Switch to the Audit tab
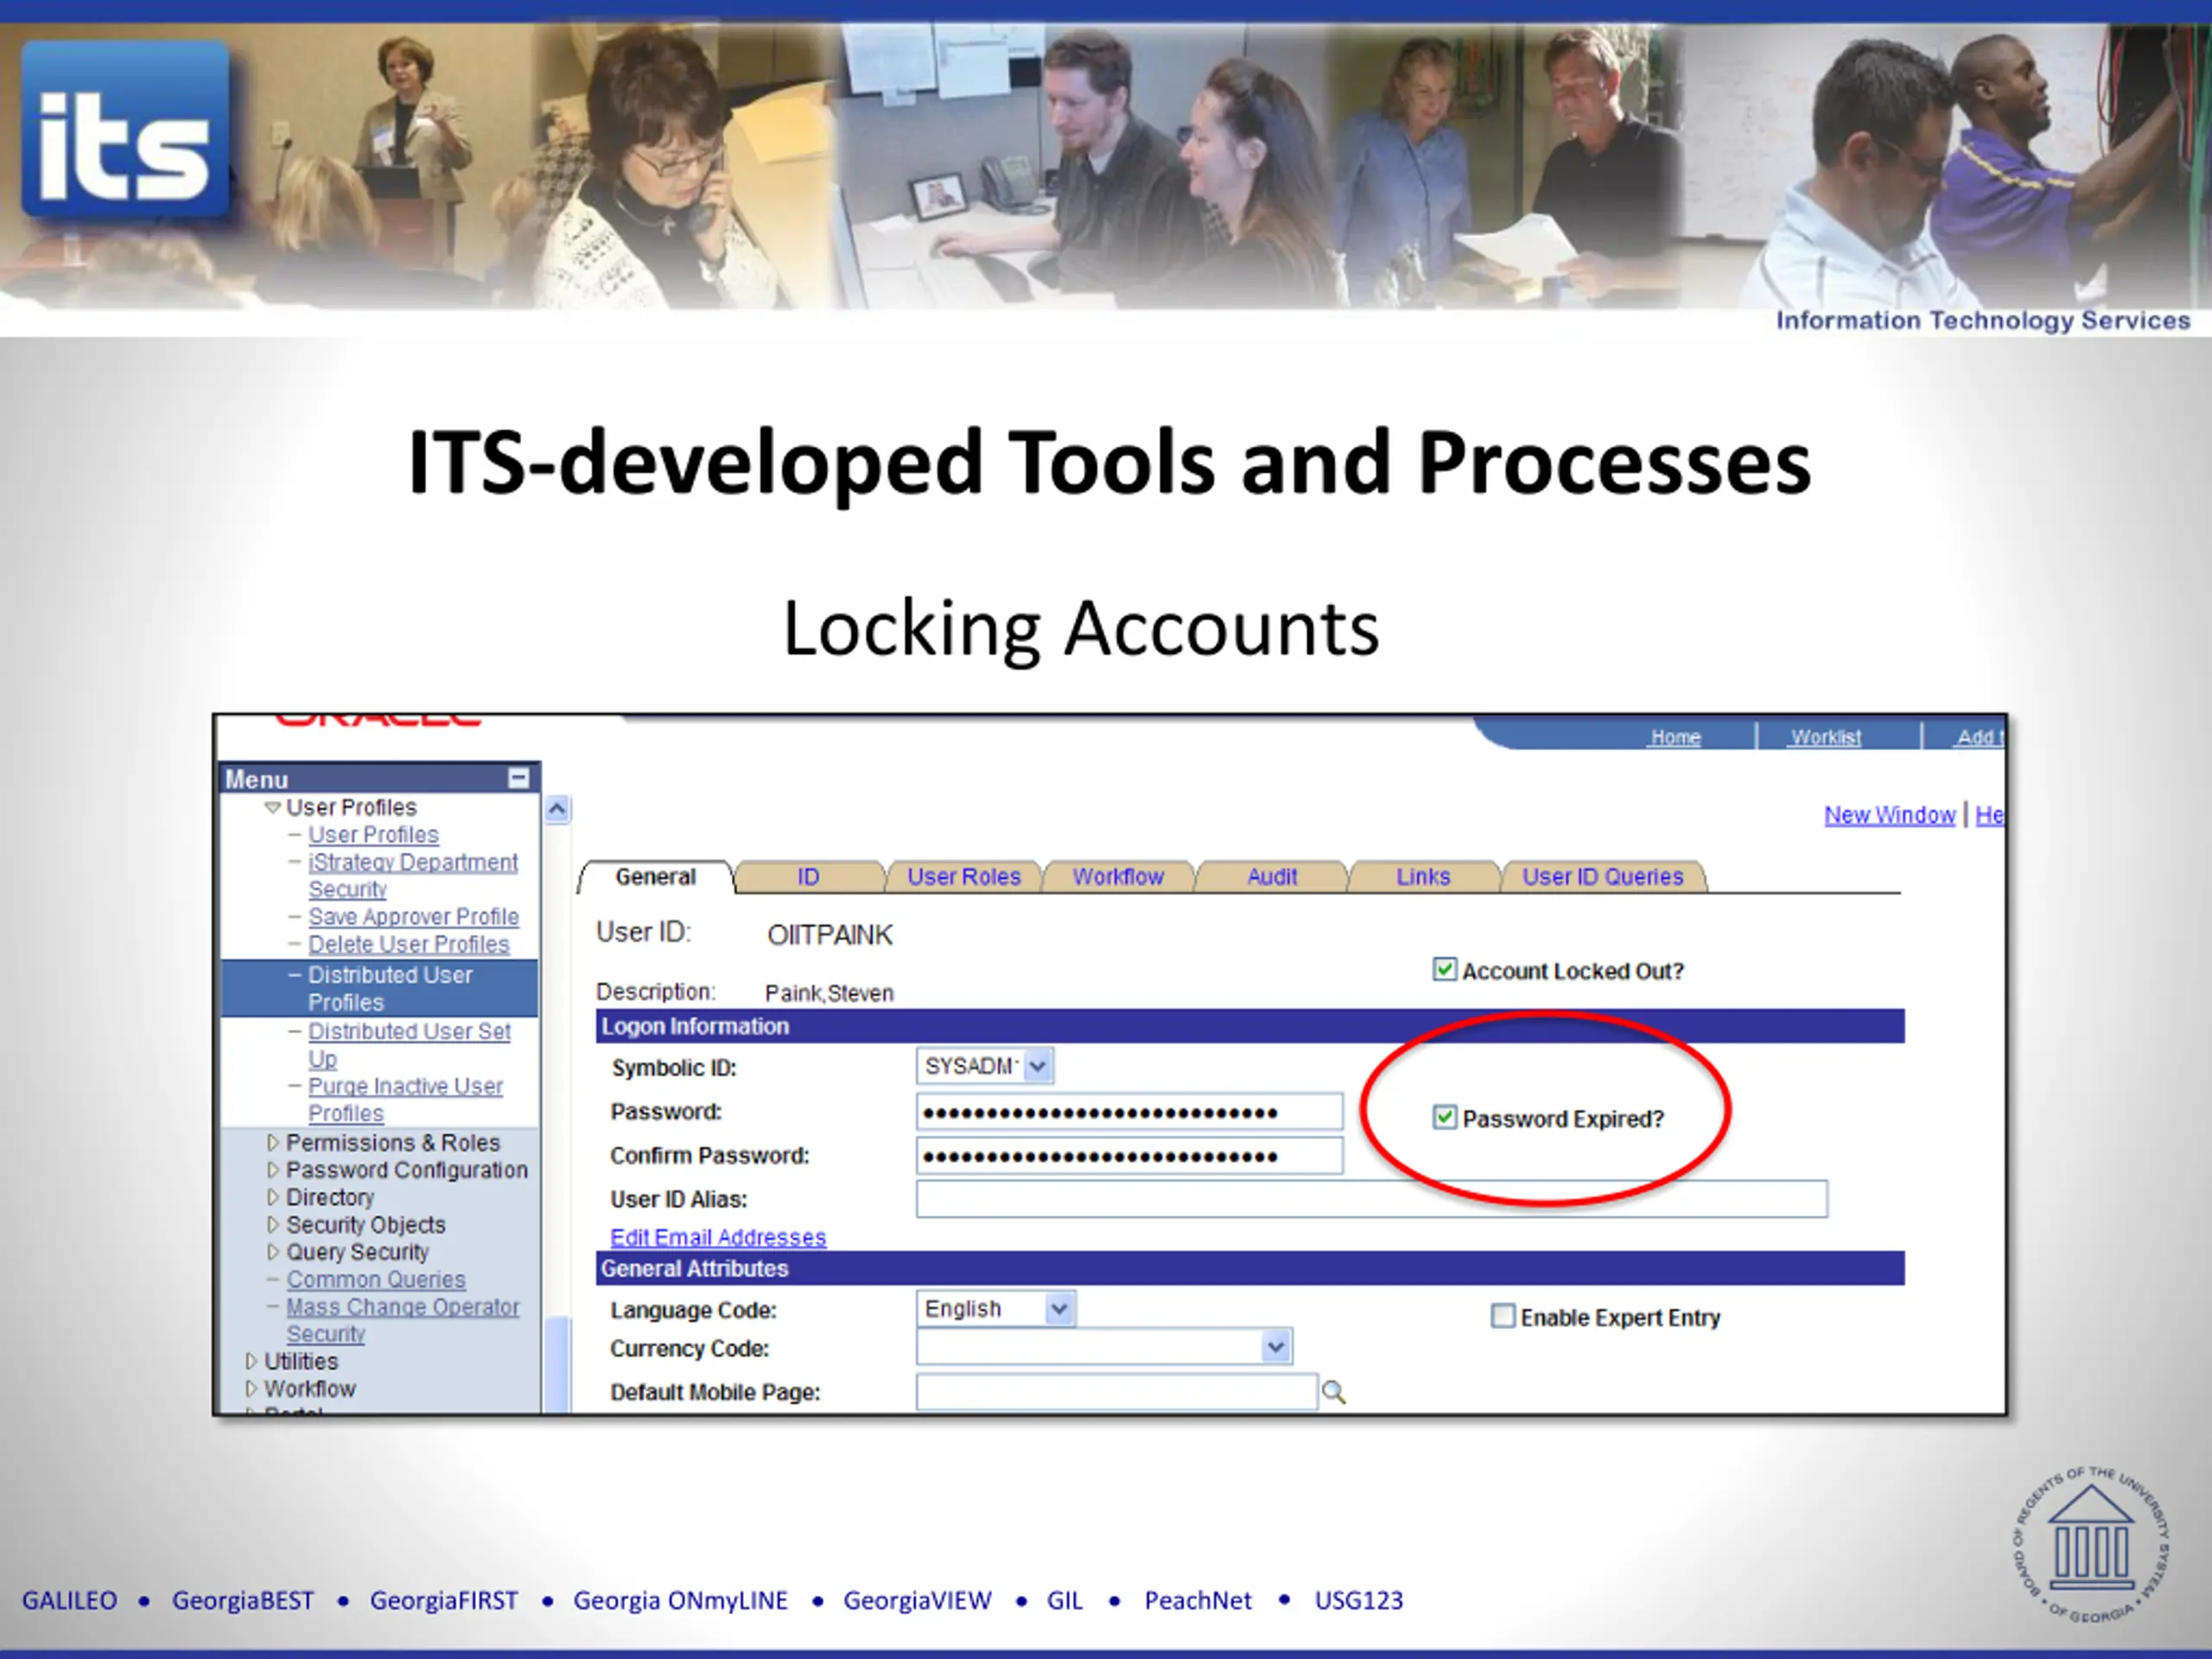This screenshot has height=1659, width=2212. tap(1271, 877)
